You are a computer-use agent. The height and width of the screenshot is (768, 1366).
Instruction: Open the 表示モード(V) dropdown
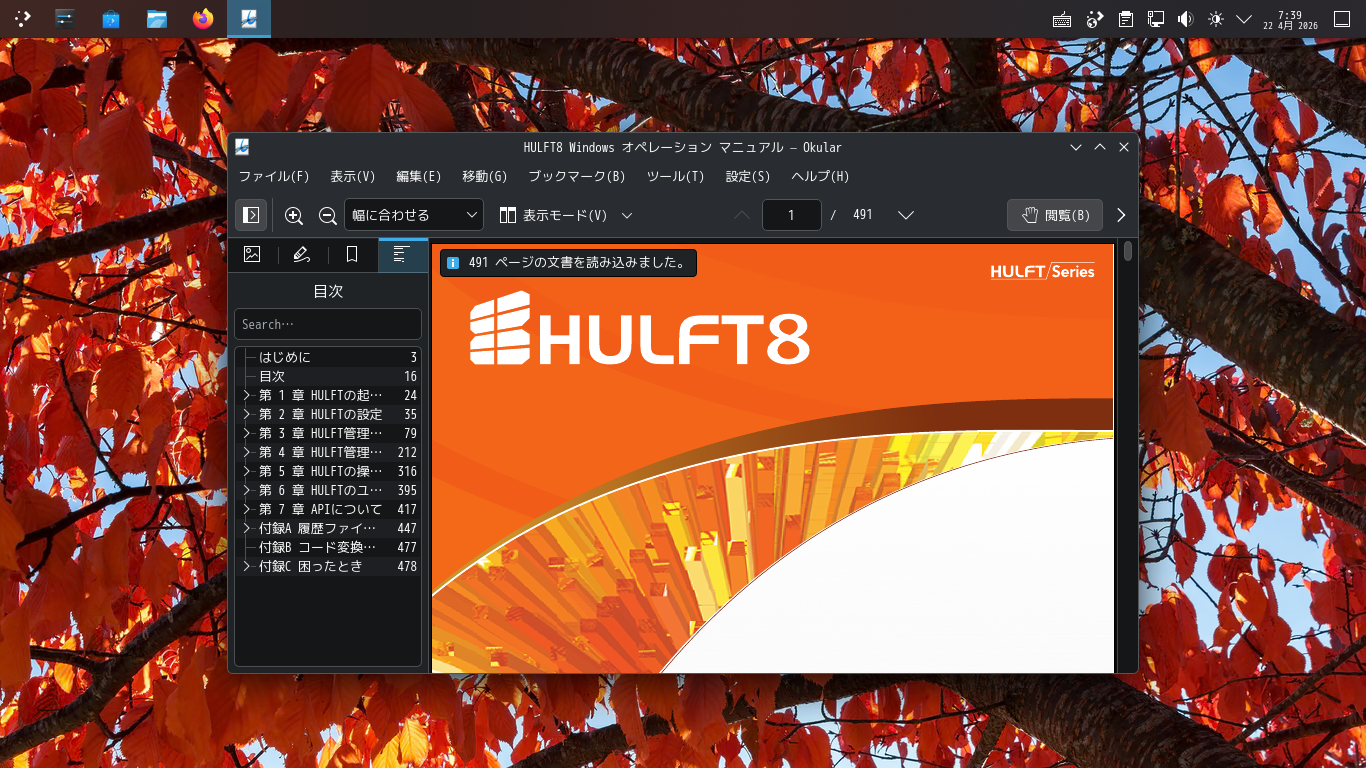click(x=566, y=215)
